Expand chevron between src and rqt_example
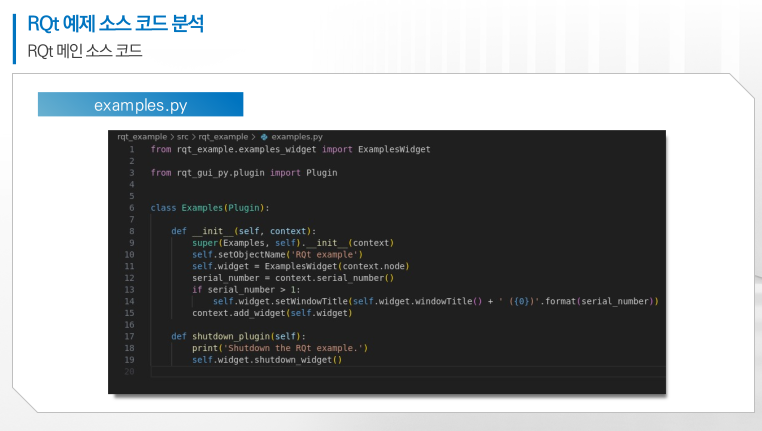 [193, 137]
